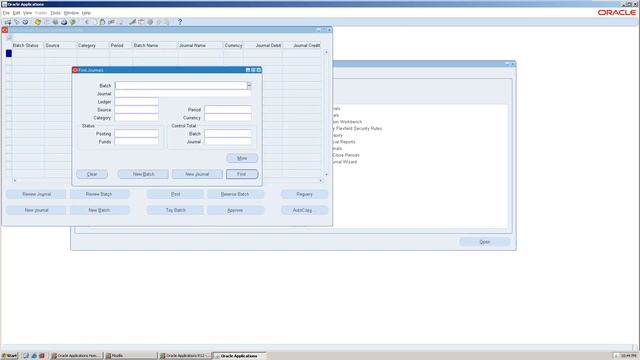Switch to Oracle Applications Home taskbar item
This screenshot has width=640, height=360.
click(x=76, y=356)
